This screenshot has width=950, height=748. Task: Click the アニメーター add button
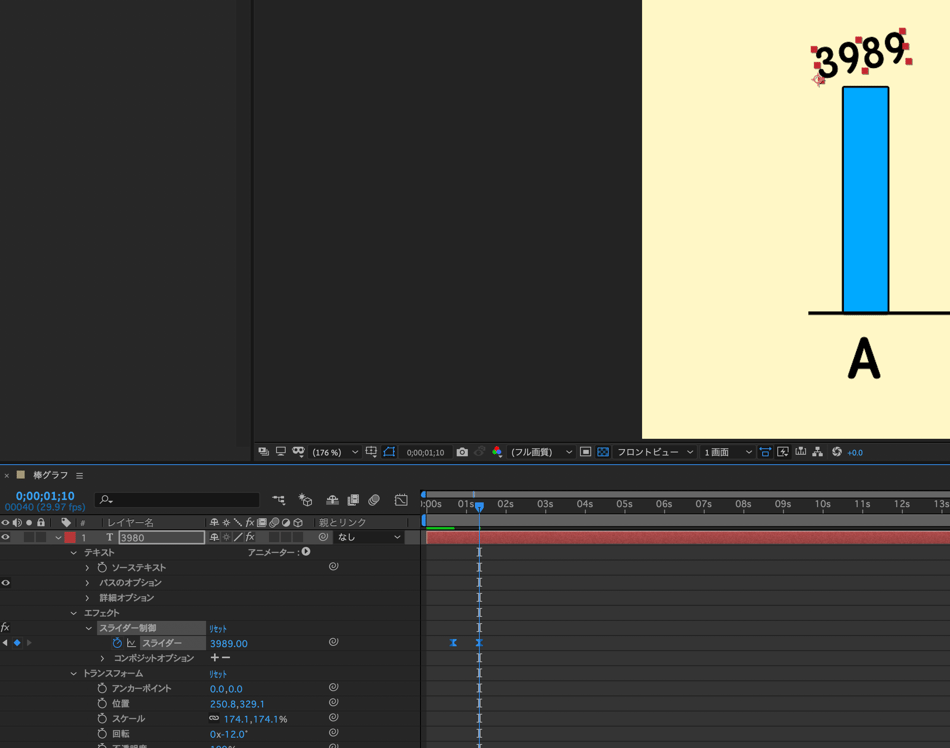306,552
